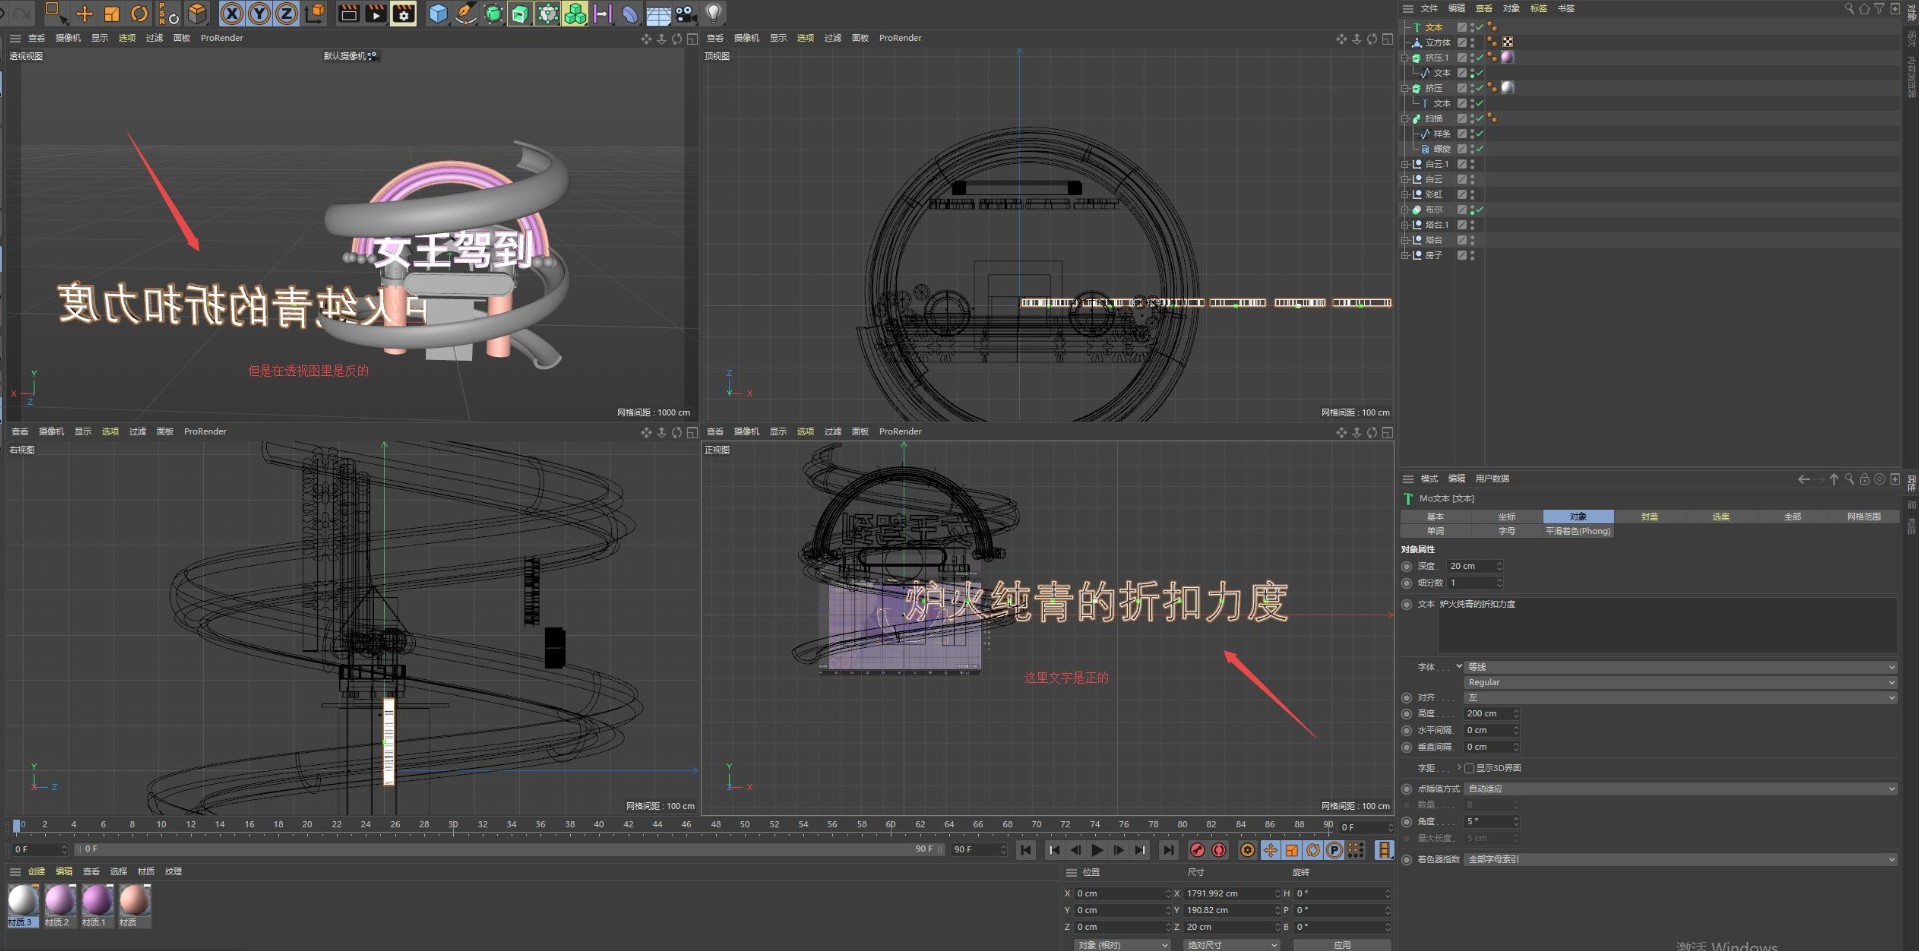Viewport: 1919px width, 951px height.
Task: Click the MoGraph text object icon for 文本
Action: pyautogui.click(x=1417, y=27)
